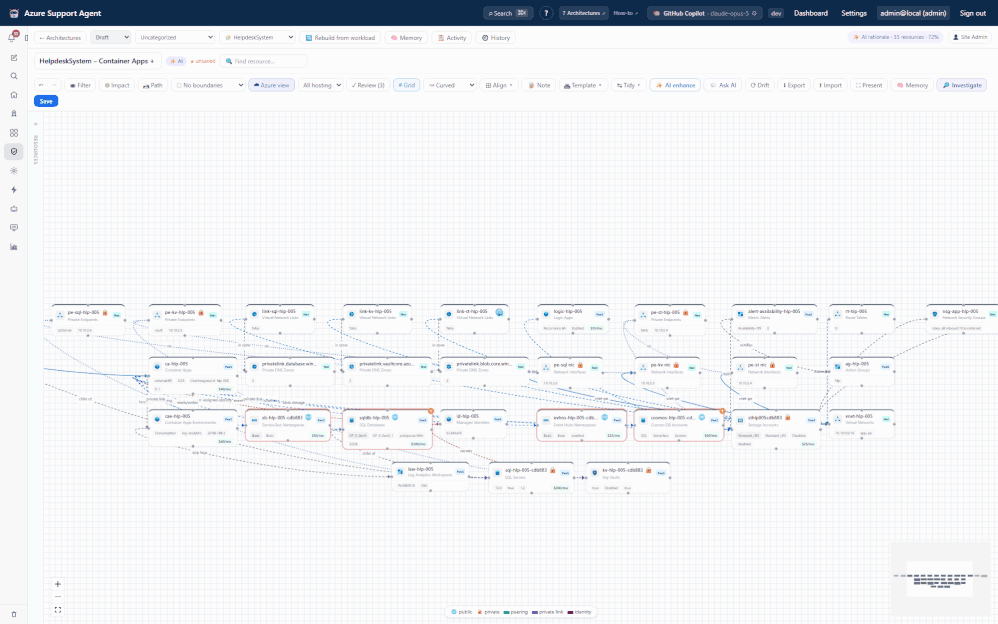Open the notifications bell icon
The height and width of the screenshot is (624, 998).
pos(12,38)
